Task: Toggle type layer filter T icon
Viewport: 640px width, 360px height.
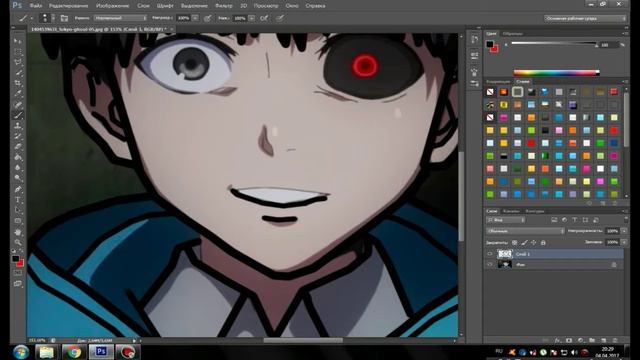Action: pos(575,220)
